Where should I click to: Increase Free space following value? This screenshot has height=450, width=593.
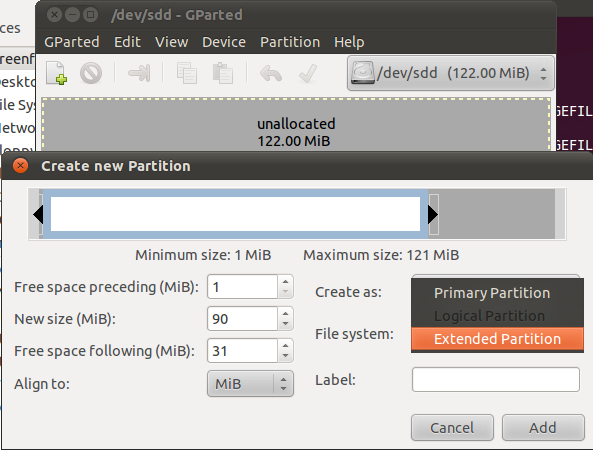pos(286,345)
